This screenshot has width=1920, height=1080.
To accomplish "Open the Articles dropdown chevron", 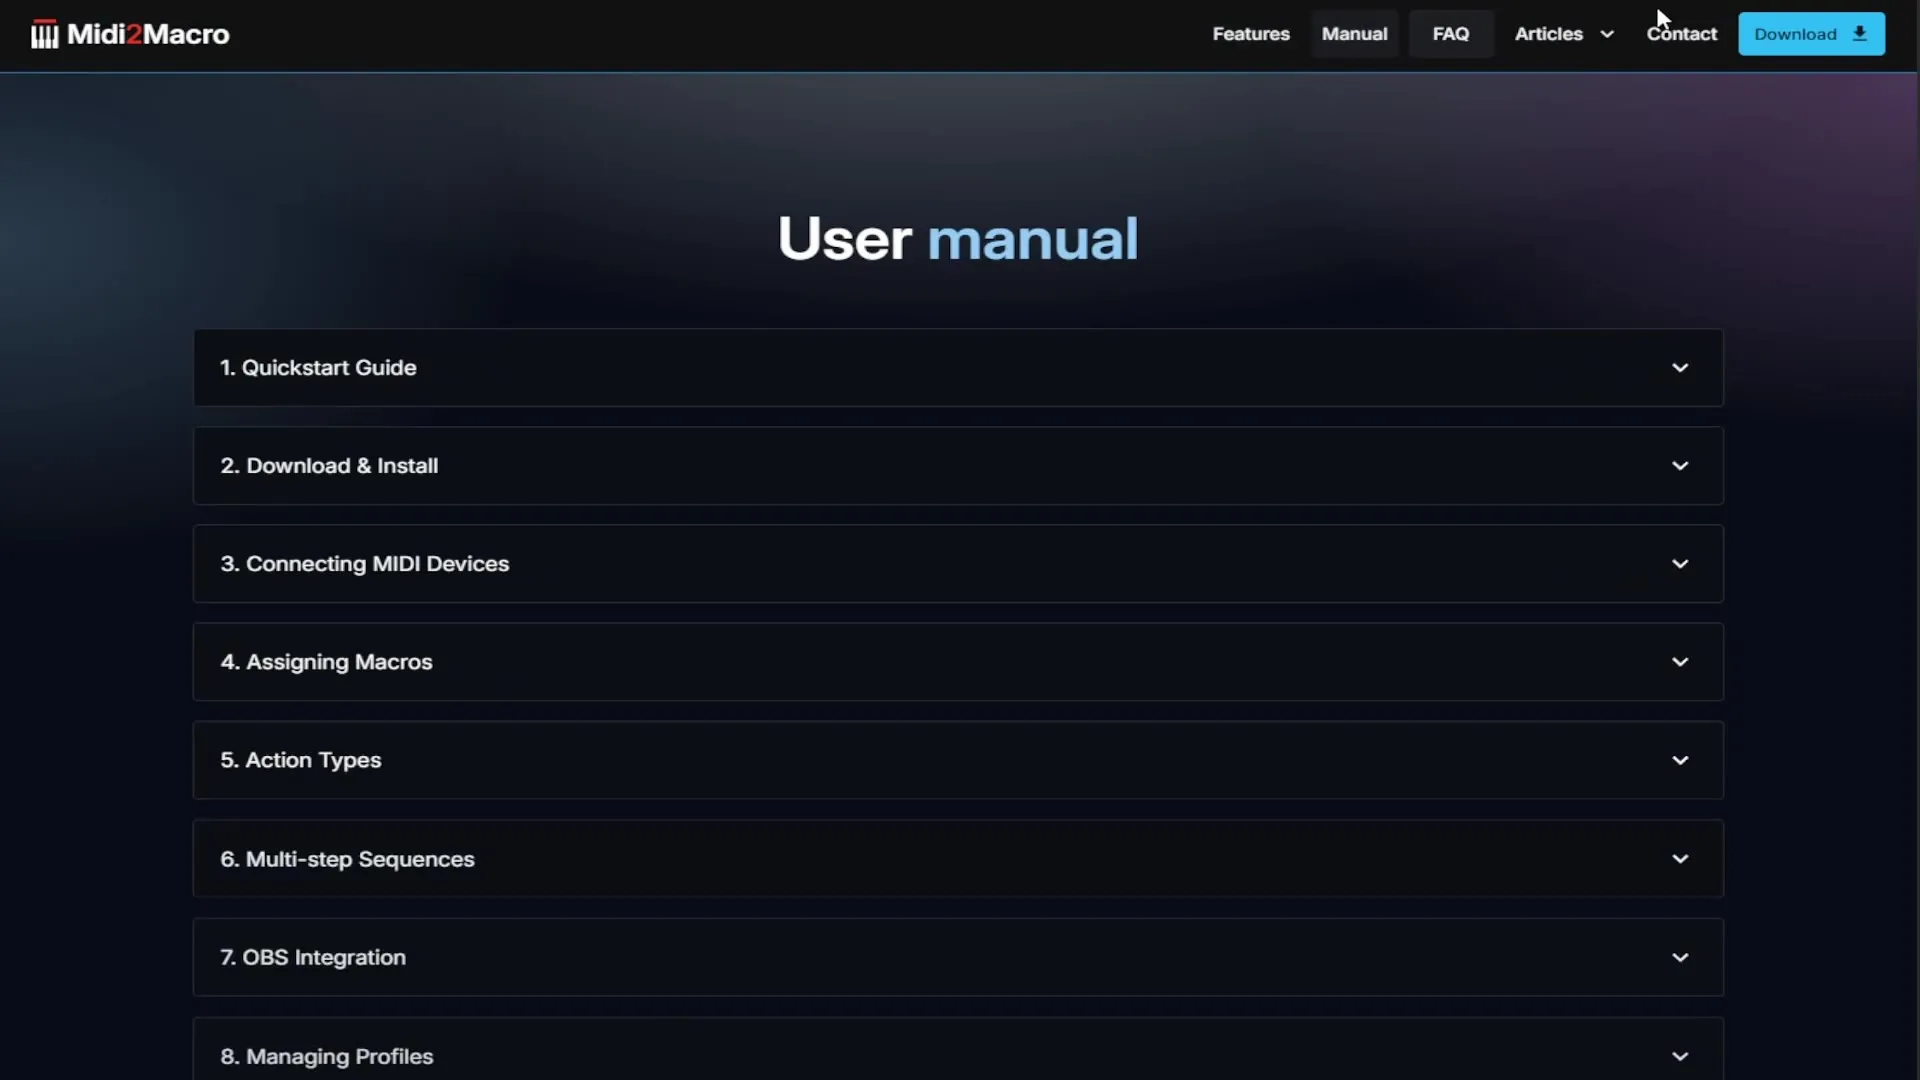I will [x=1607, y=34].
